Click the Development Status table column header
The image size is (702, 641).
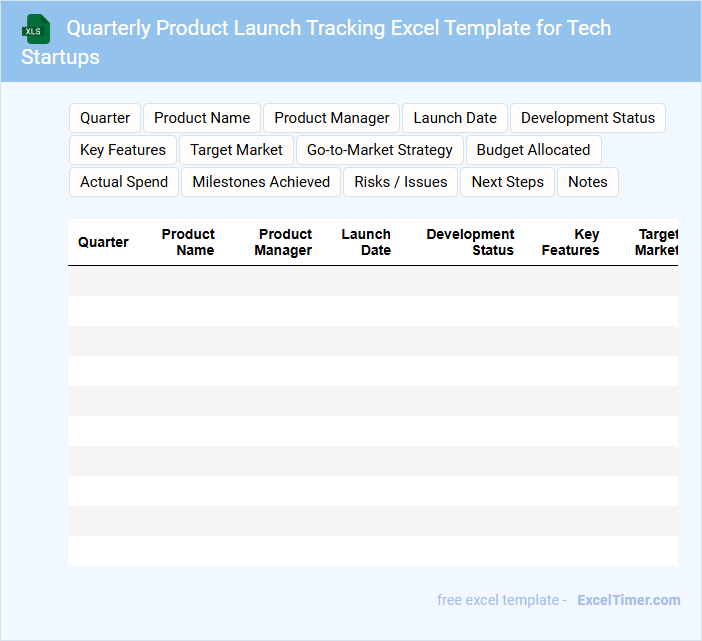tap(470, 242)
